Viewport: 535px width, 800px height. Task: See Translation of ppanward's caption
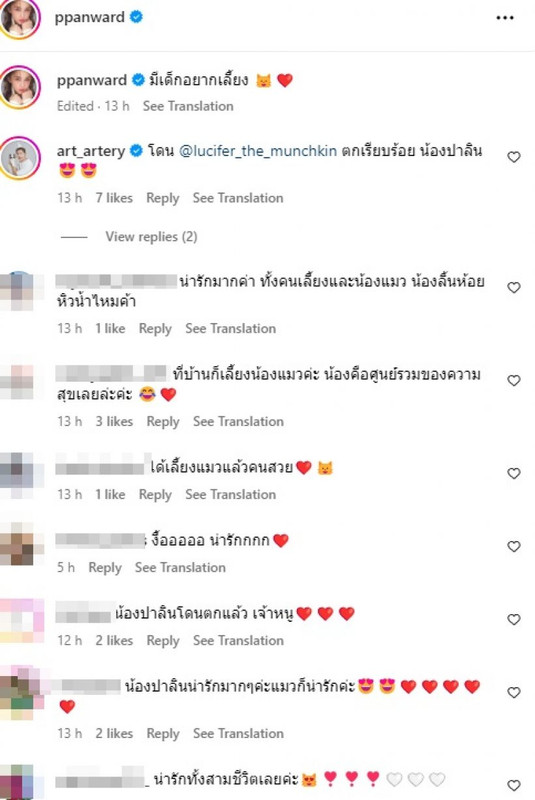point(188,106)
